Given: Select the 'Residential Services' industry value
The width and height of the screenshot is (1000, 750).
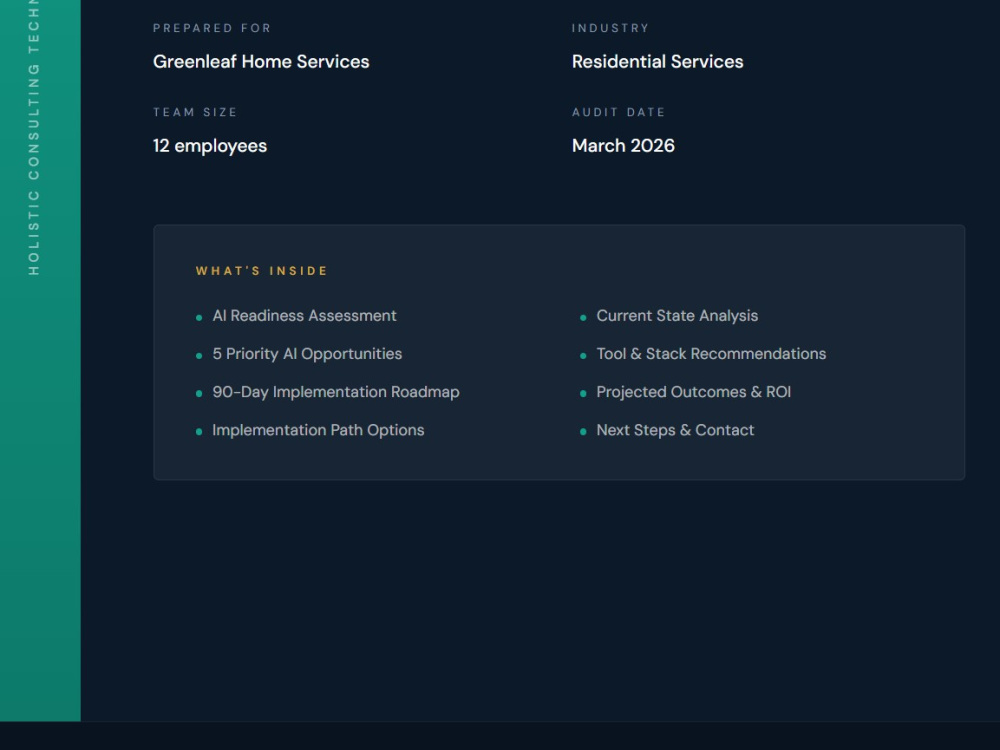Looking at the screenshot, I should (x=658, y=62).
